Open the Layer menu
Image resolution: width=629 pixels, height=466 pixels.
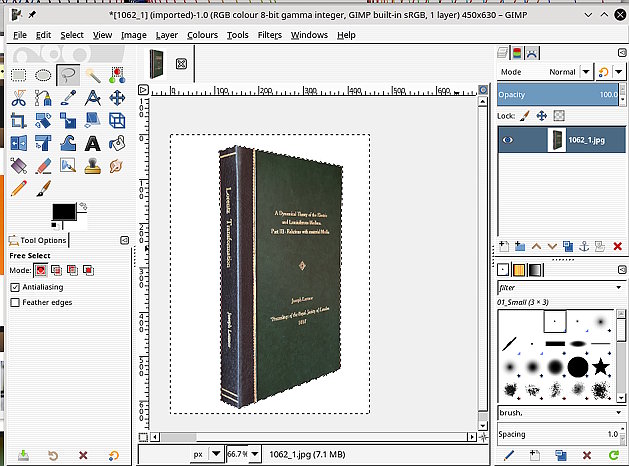166,35
